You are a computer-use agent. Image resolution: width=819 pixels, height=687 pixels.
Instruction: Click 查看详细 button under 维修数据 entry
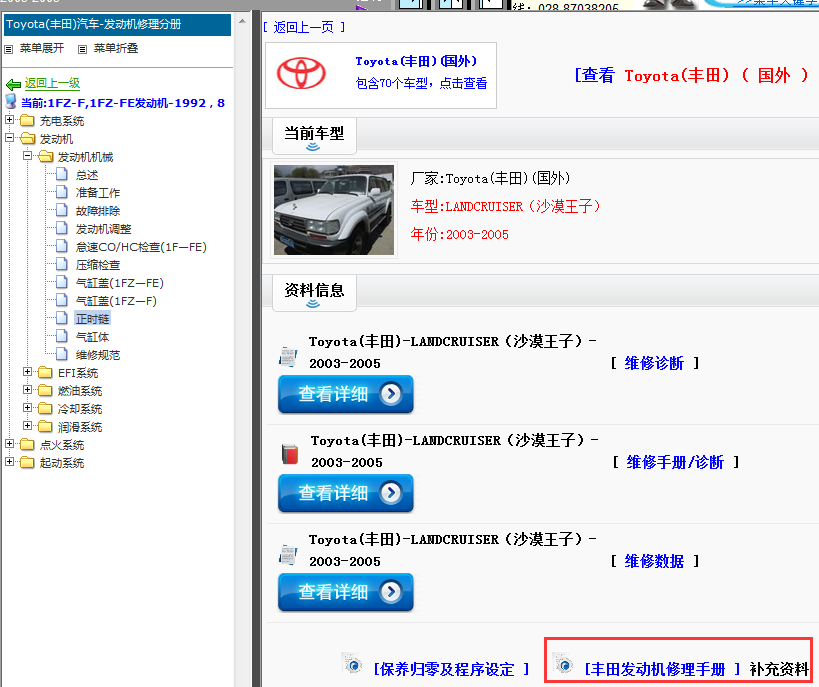(346, 592)
